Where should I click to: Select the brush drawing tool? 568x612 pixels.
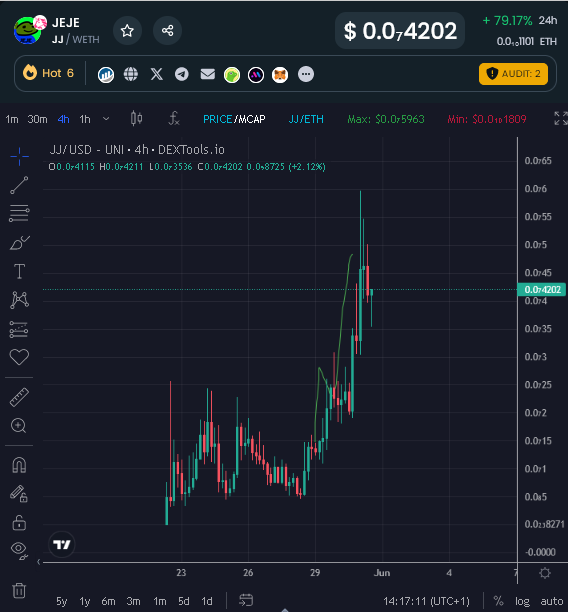click(20, 243)
